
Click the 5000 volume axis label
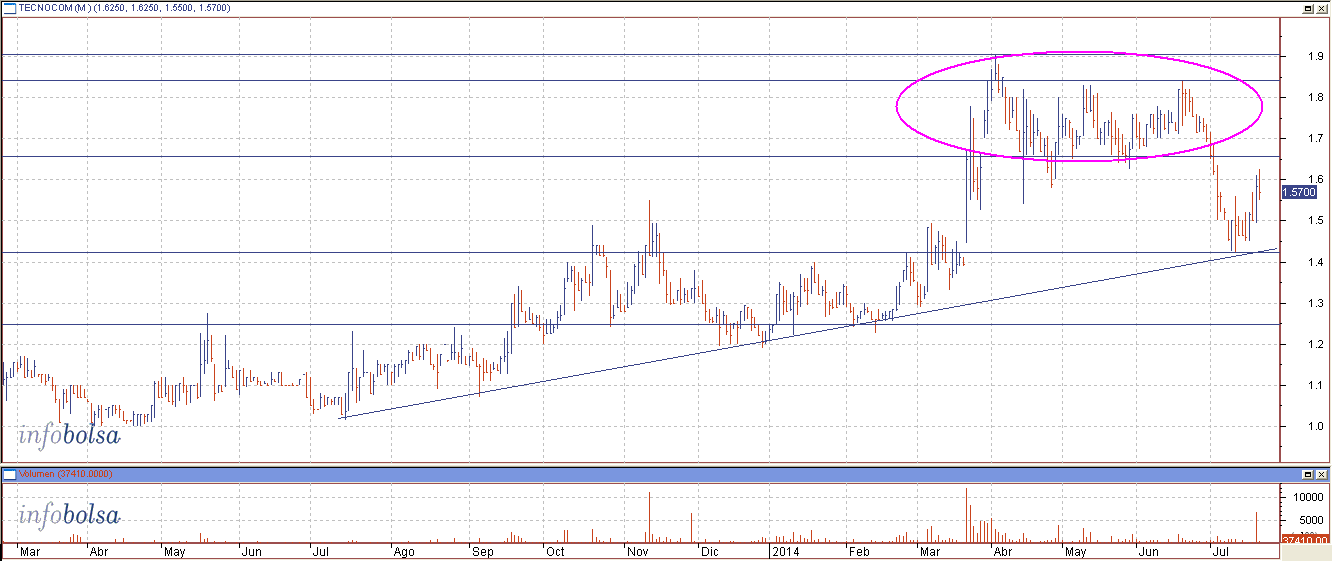click(1312, 520)
